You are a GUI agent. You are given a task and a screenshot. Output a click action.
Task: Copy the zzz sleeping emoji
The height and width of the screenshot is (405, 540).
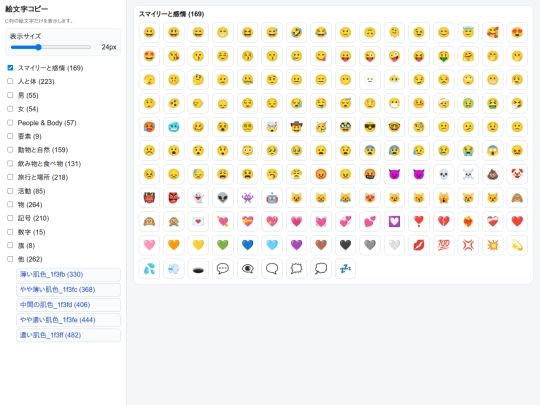345,268
